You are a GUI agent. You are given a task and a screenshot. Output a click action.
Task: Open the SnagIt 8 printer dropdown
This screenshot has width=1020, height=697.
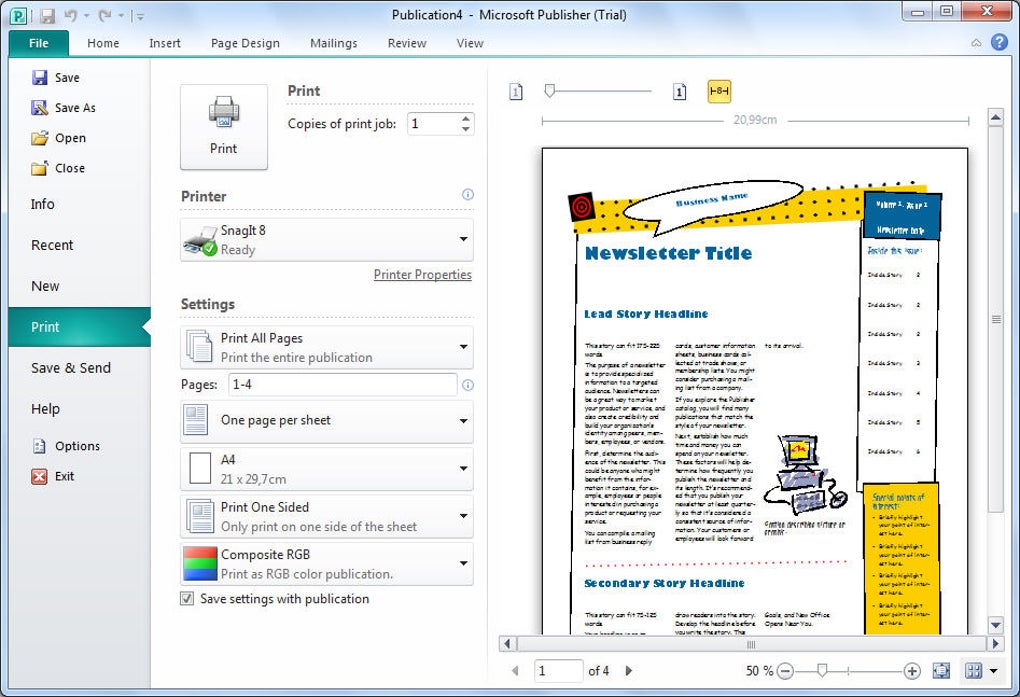pos(327,239)
